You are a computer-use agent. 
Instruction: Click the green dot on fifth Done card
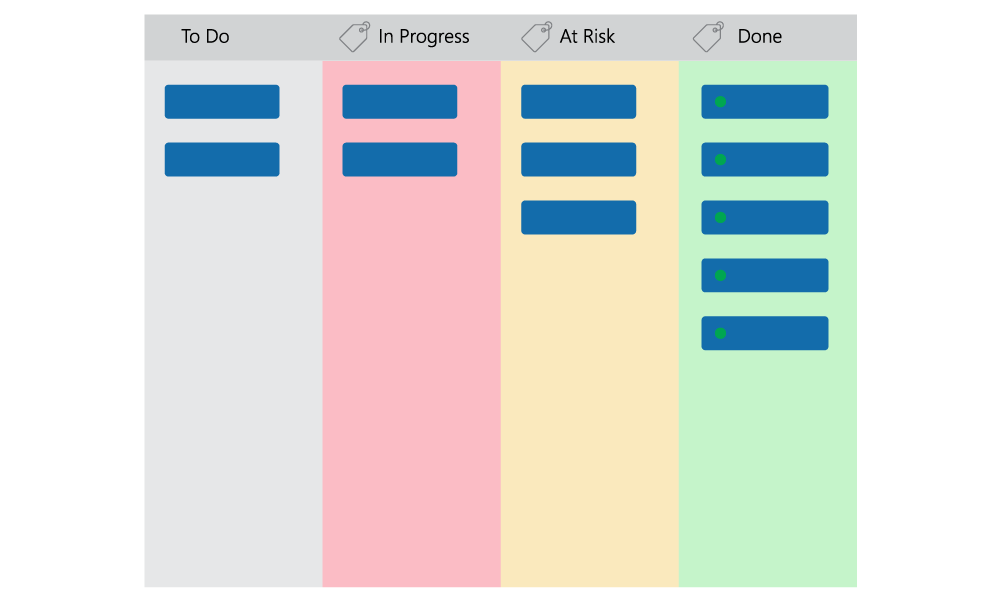[x=721, y=333]
